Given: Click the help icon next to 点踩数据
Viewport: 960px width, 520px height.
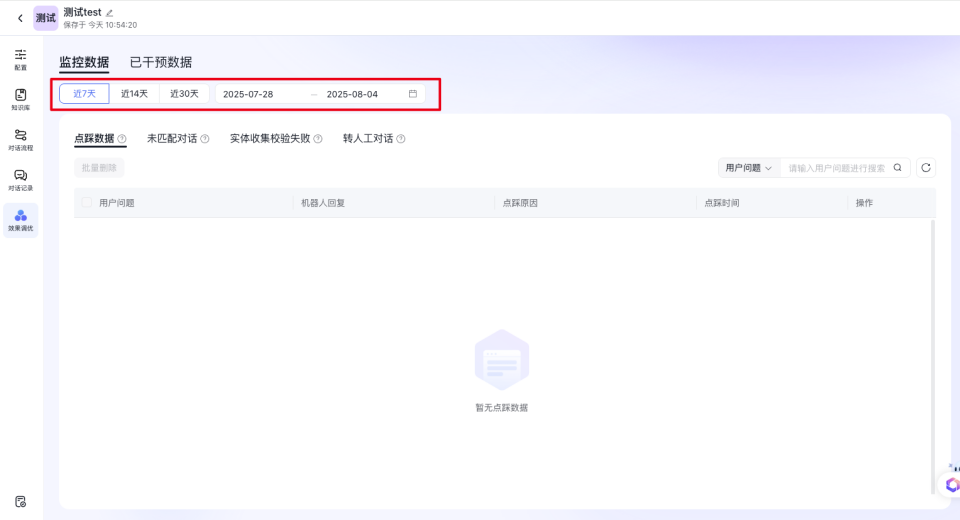Looking at the screenshot, I should click(122, 139).
